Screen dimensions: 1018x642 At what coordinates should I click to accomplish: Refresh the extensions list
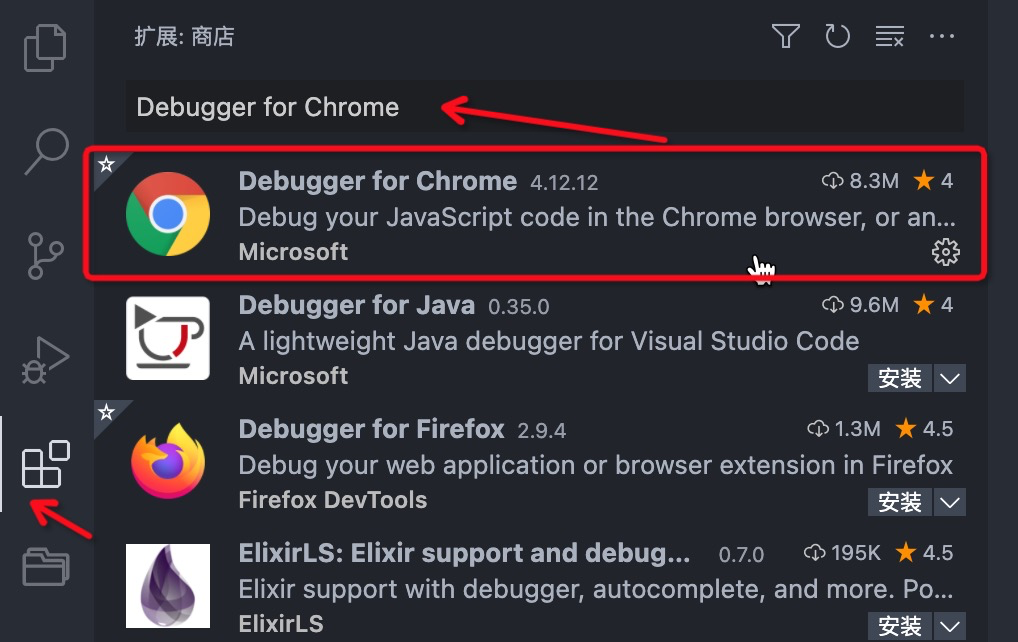pos(838,36)
